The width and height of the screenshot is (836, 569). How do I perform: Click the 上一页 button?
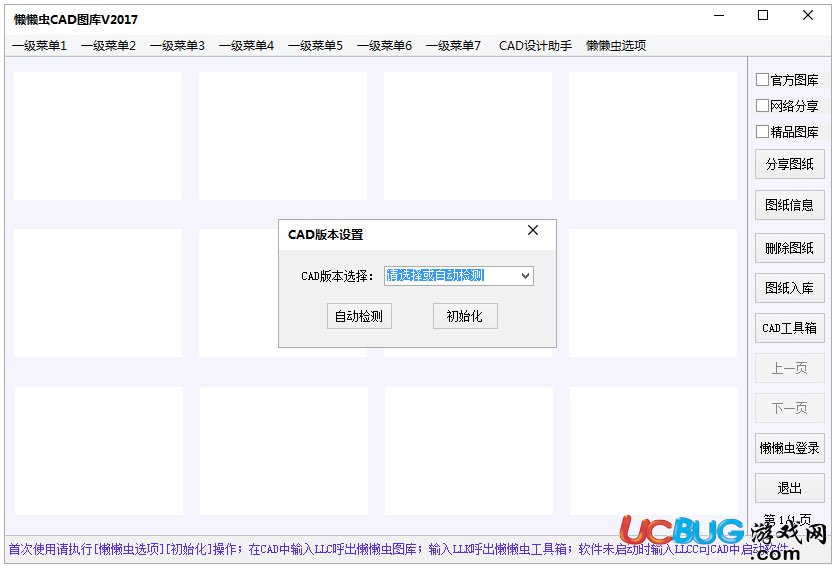(790, 368)
